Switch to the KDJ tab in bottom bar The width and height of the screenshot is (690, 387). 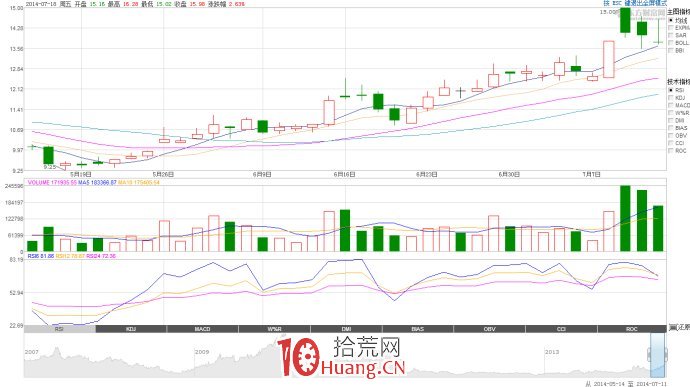pyautogui.click(x=131, y=329)
